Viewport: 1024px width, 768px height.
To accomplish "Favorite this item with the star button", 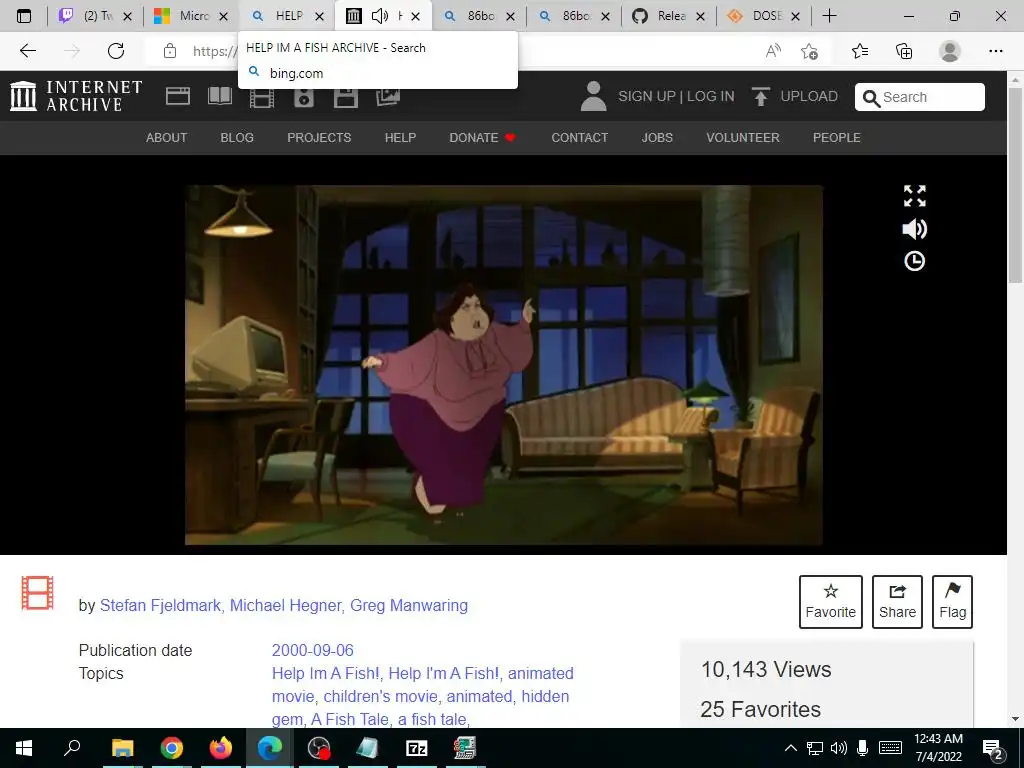I will tap(831, 601).
